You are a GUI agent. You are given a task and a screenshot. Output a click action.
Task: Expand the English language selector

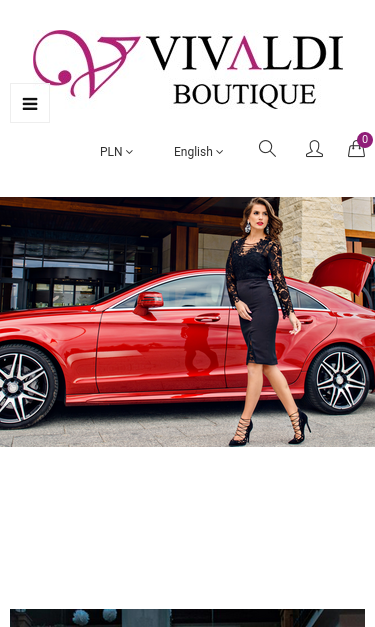pyautogui.click(x=198, y=152)
